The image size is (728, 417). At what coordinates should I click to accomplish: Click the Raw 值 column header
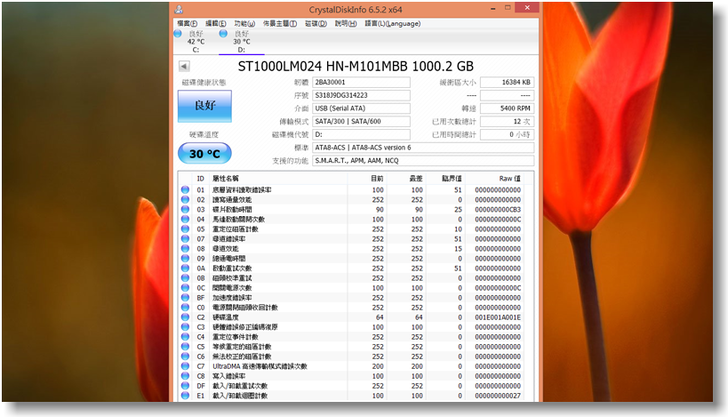508,178
